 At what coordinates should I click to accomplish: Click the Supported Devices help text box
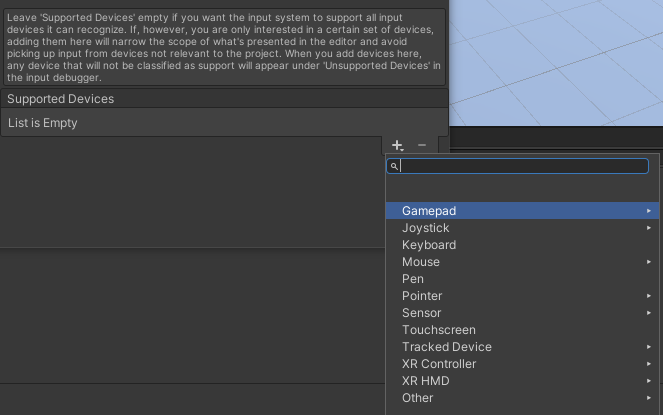pyautogui.click(x=224, y=47)
